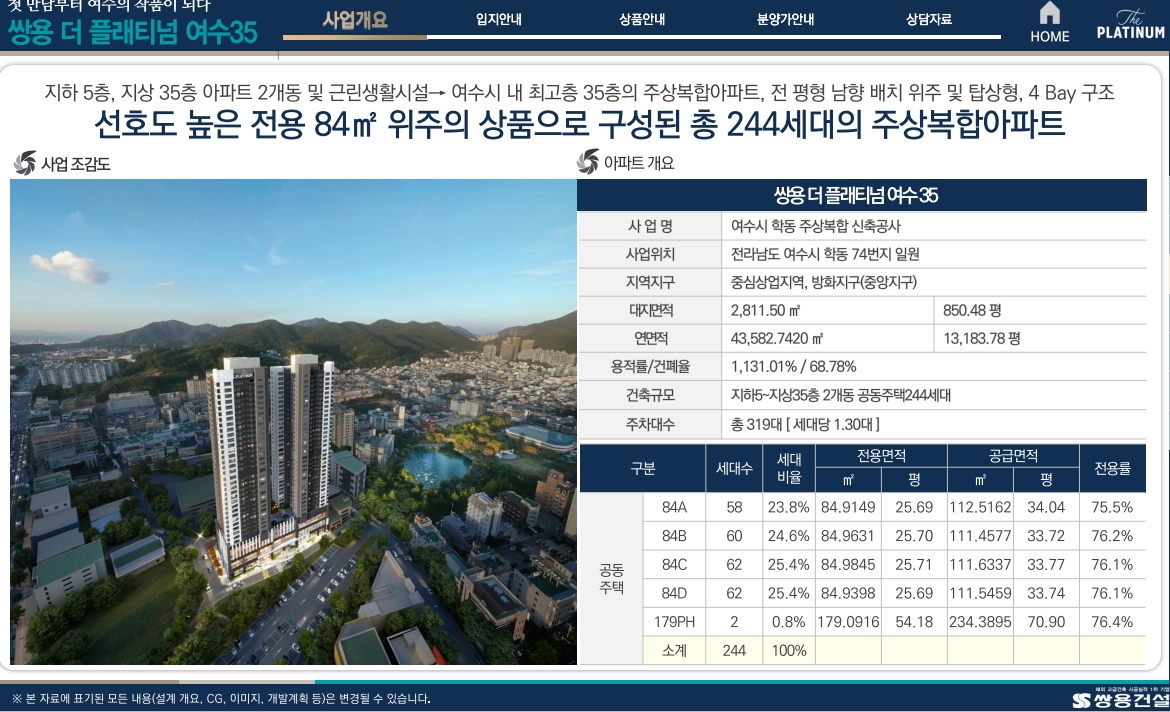The image size is (1170, 712).
Task: Open the 상품안내 tab
Action: click(642, 19)
